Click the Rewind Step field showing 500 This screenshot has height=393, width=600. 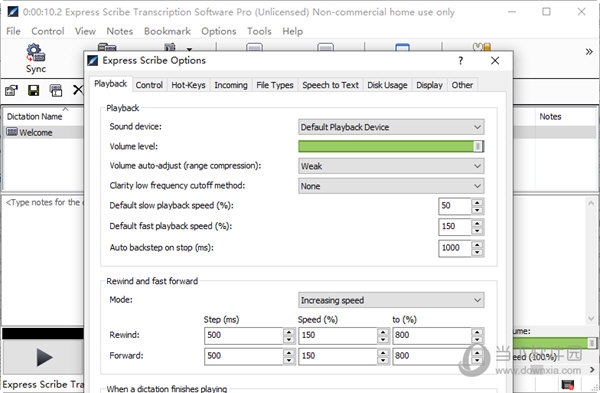[244, 335]
